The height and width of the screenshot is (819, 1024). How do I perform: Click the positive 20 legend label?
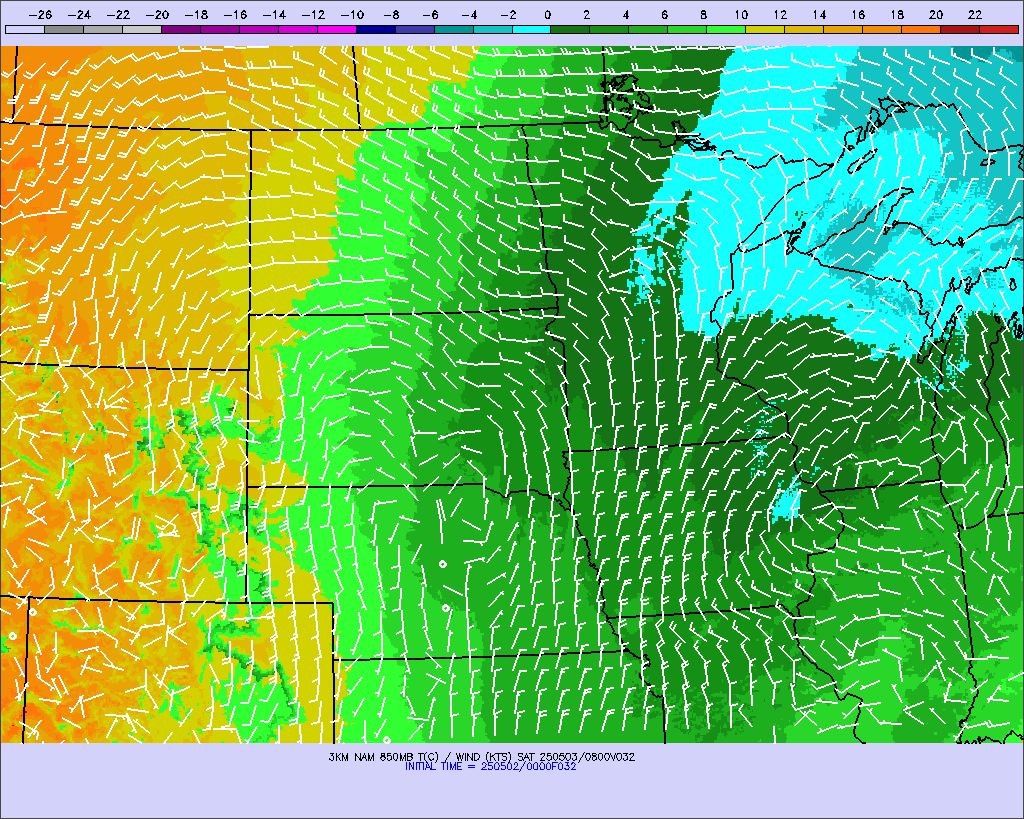pyautogui.click(x=936, y=14)
